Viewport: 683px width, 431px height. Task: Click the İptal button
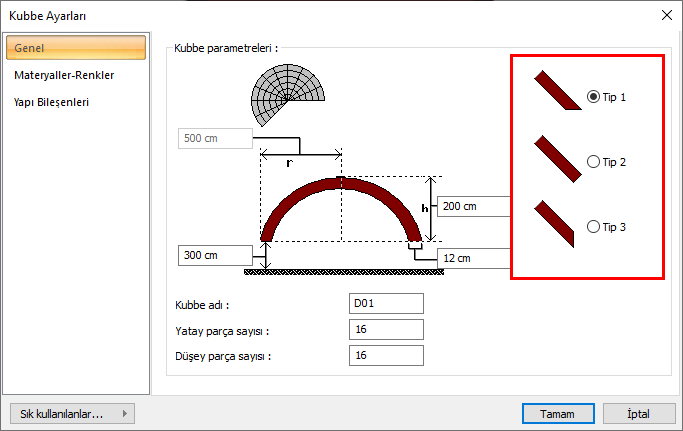tap(639, 414)
